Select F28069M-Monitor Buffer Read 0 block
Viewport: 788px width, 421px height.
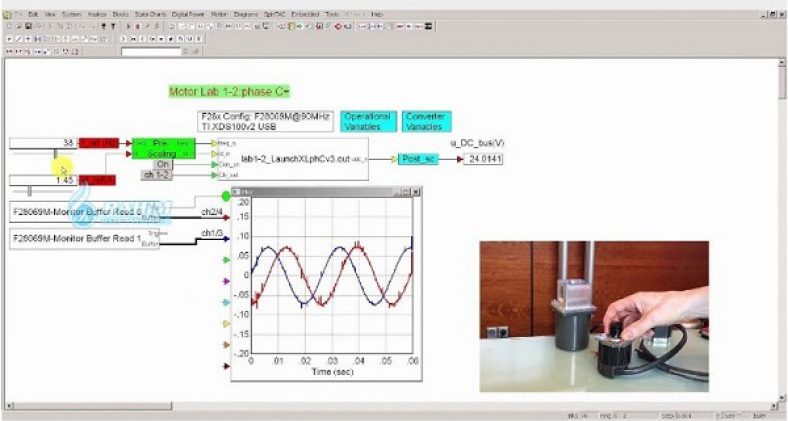(84, 212)
